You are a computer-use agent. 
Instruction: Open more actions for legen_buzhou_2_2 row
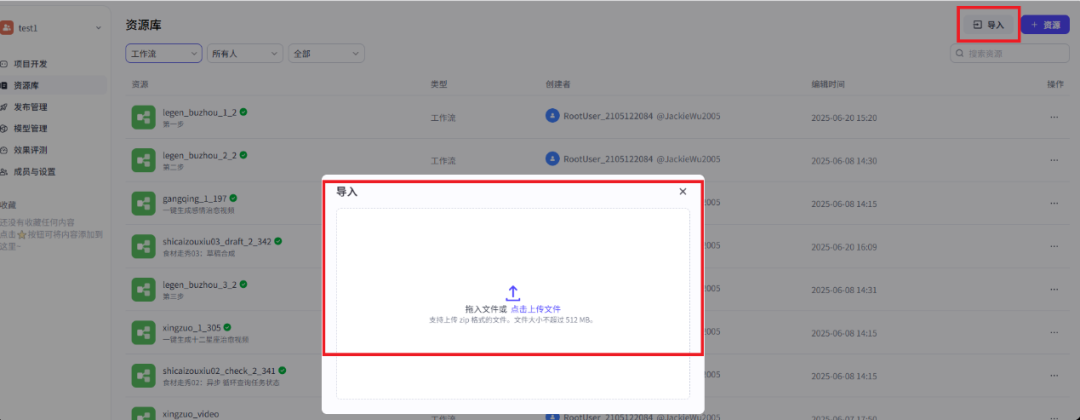(1054, 160)
